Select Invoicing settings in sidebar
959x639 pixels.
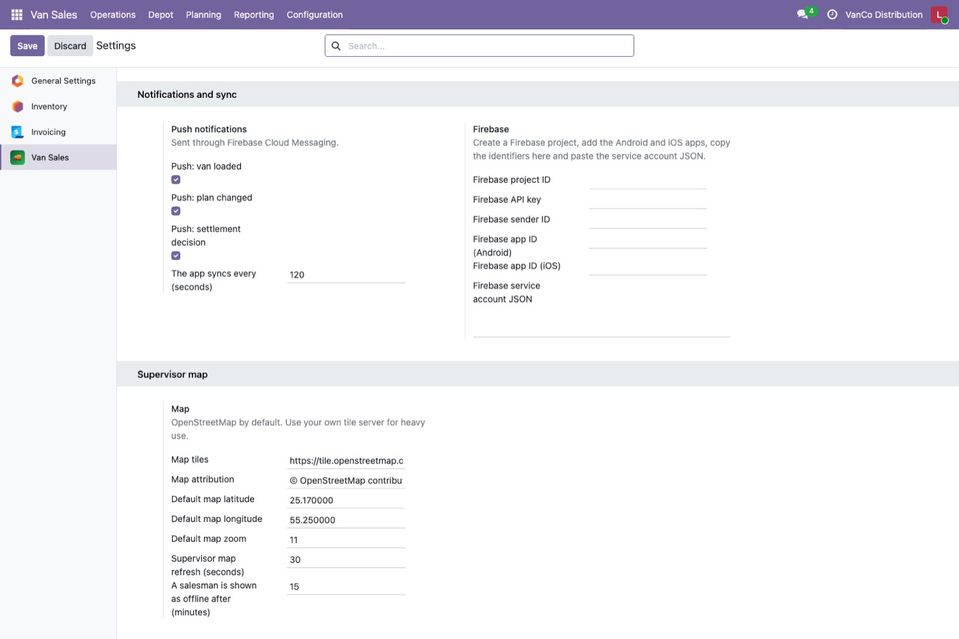[58, 132]
